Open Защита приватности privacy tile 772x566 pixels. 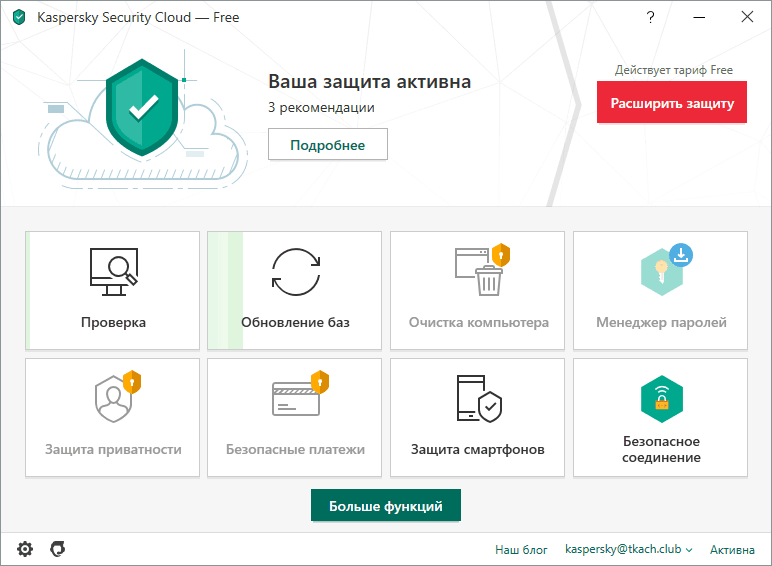click(112, 417)
